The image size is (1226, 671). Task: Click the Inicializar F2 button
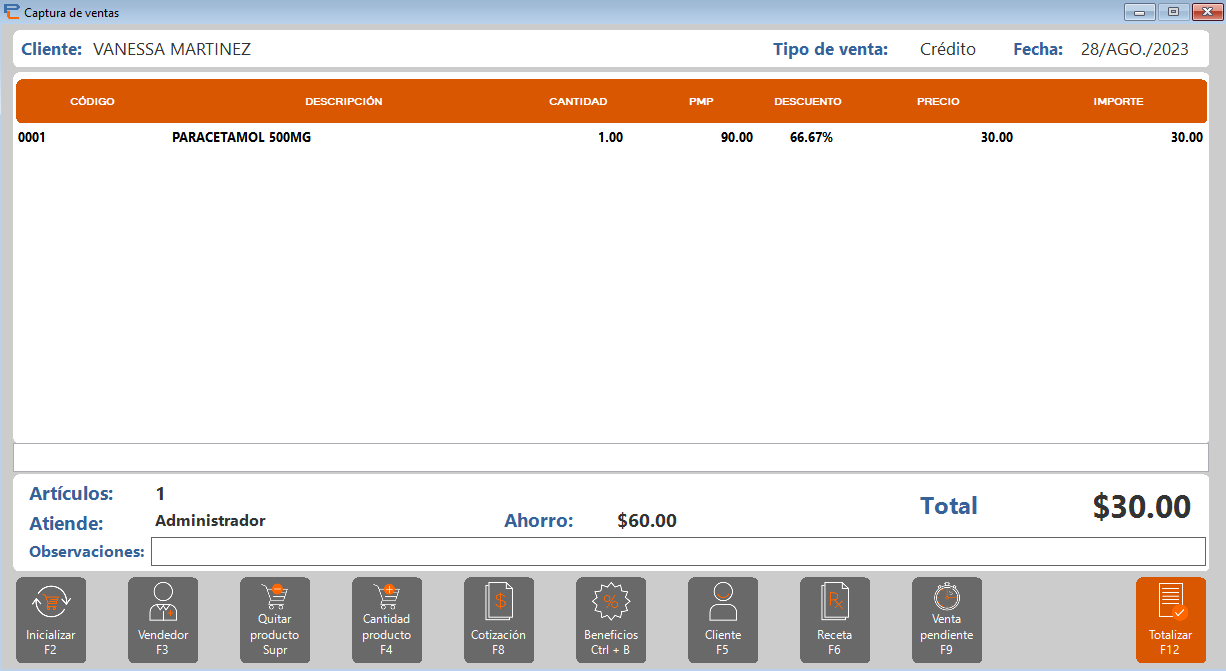pos(51,620)
